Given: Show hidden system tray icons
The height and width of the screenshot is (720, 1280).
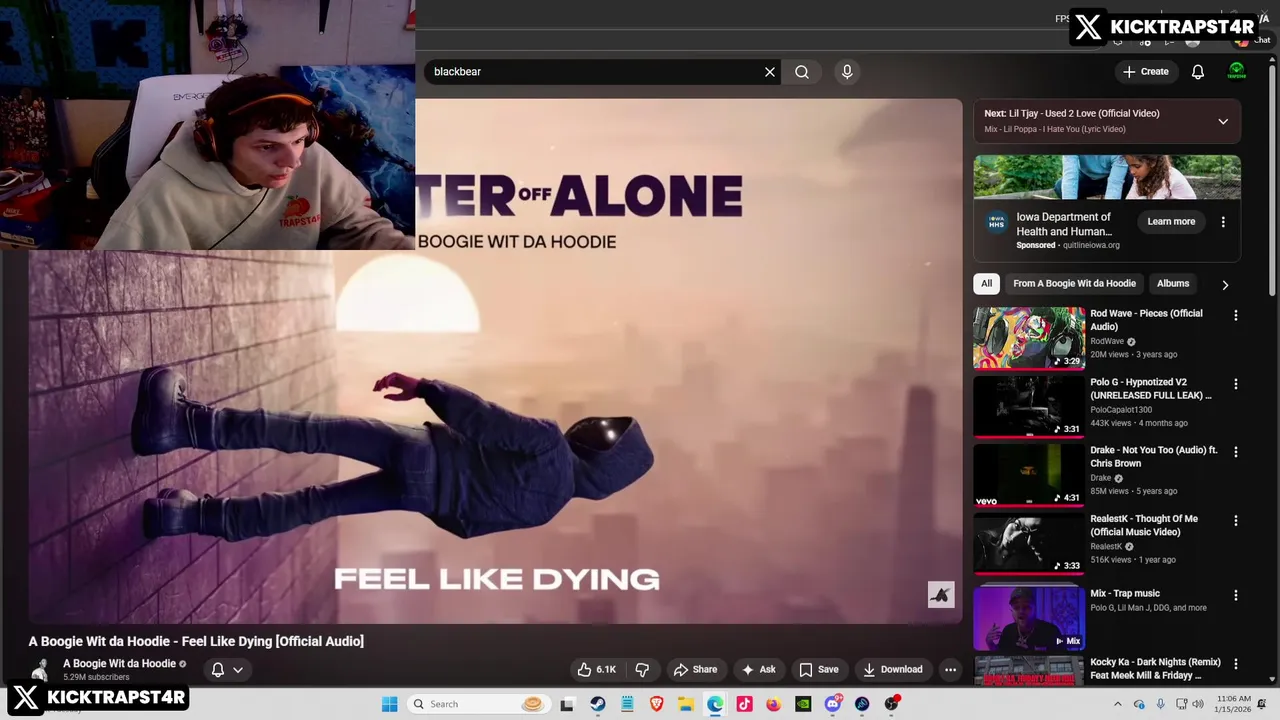Looking at the screenshot, I should 1118,704.
